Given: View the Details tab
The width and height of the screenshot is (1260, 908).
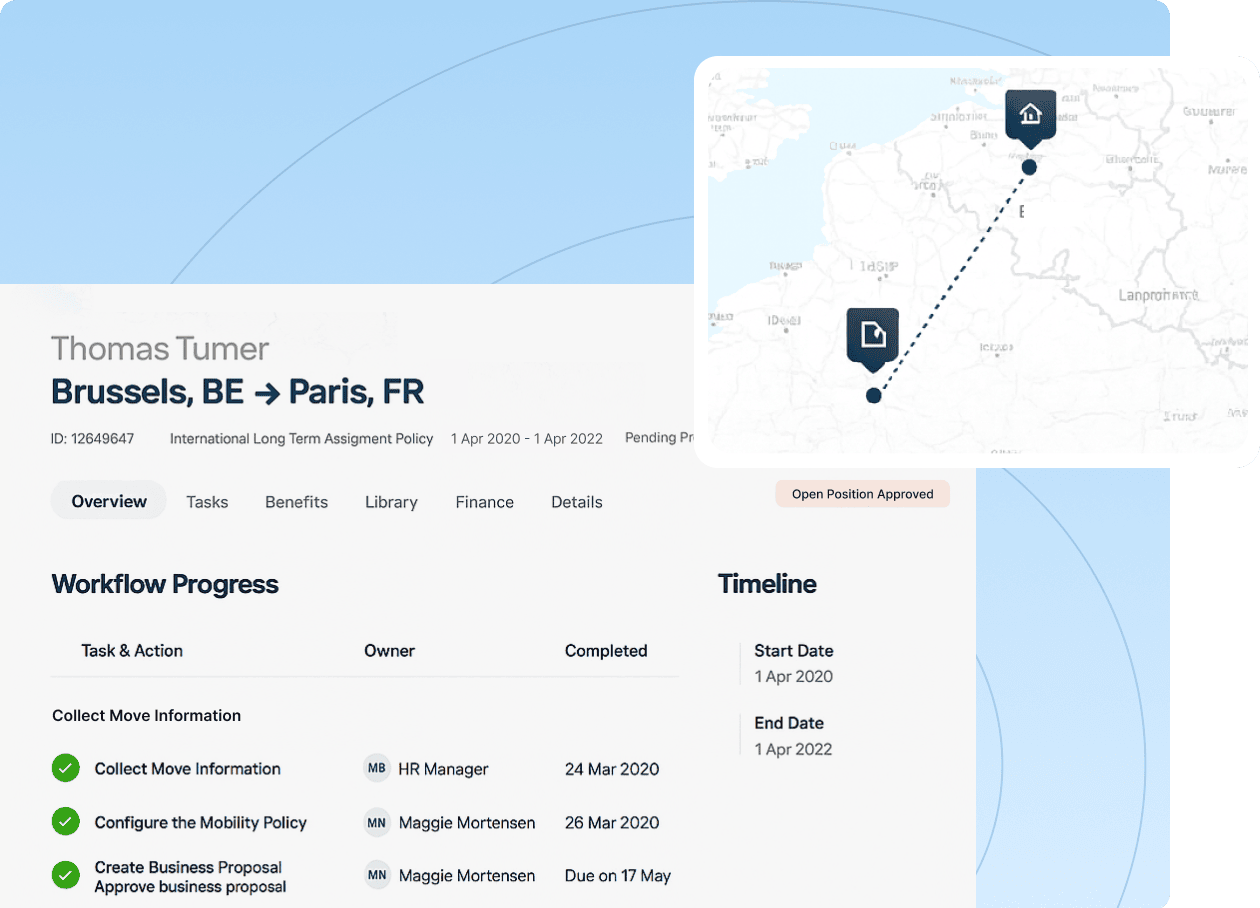Looking at the screenshot, I should pyautogui.click(x=577, y=502).
